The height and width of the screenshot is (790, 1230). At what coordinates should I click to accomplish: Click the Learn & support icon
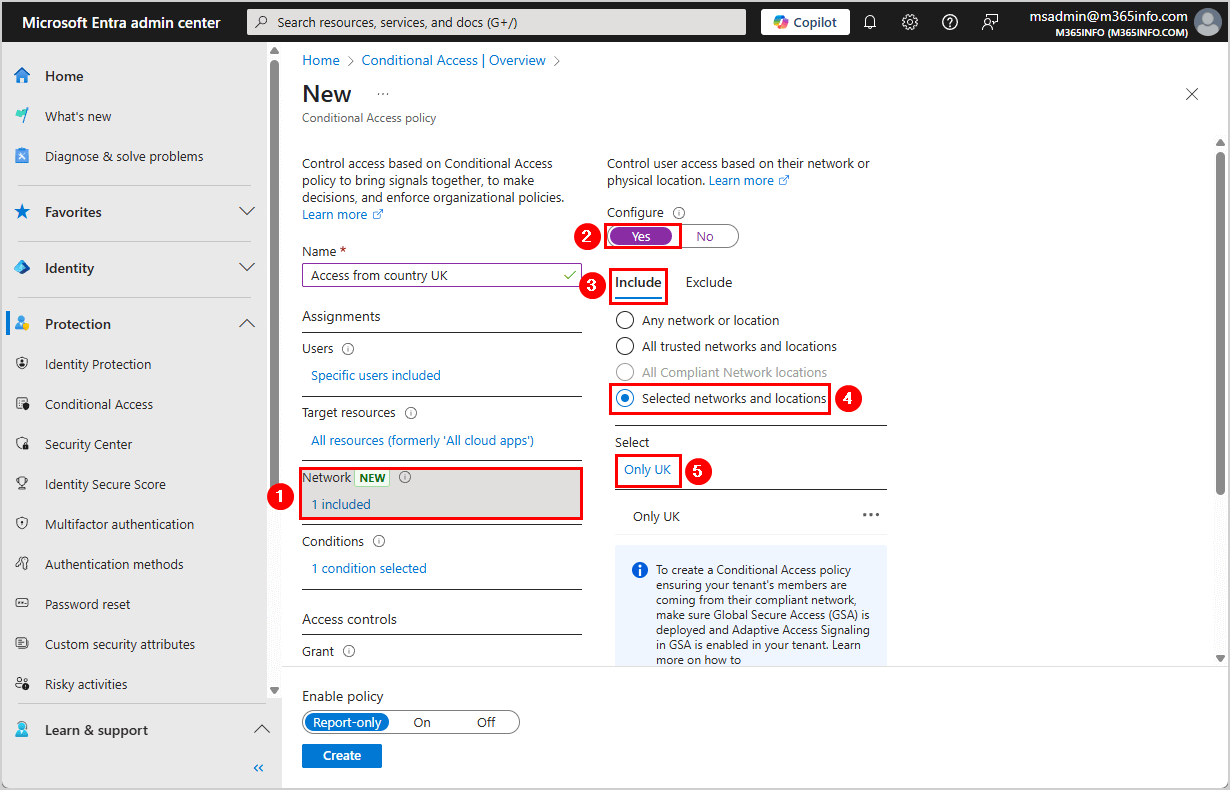(x=22, y=730)
